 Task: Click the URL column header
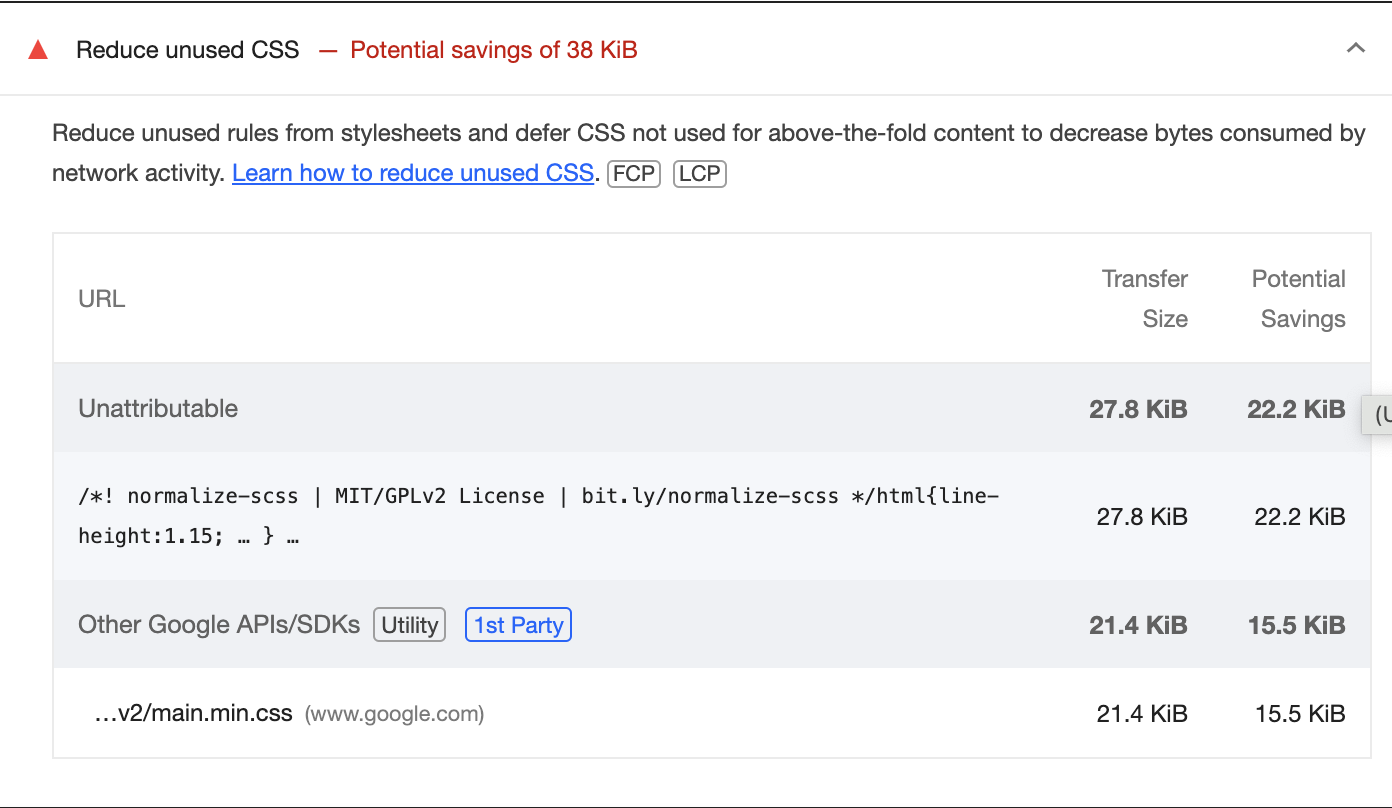(101, 299)
